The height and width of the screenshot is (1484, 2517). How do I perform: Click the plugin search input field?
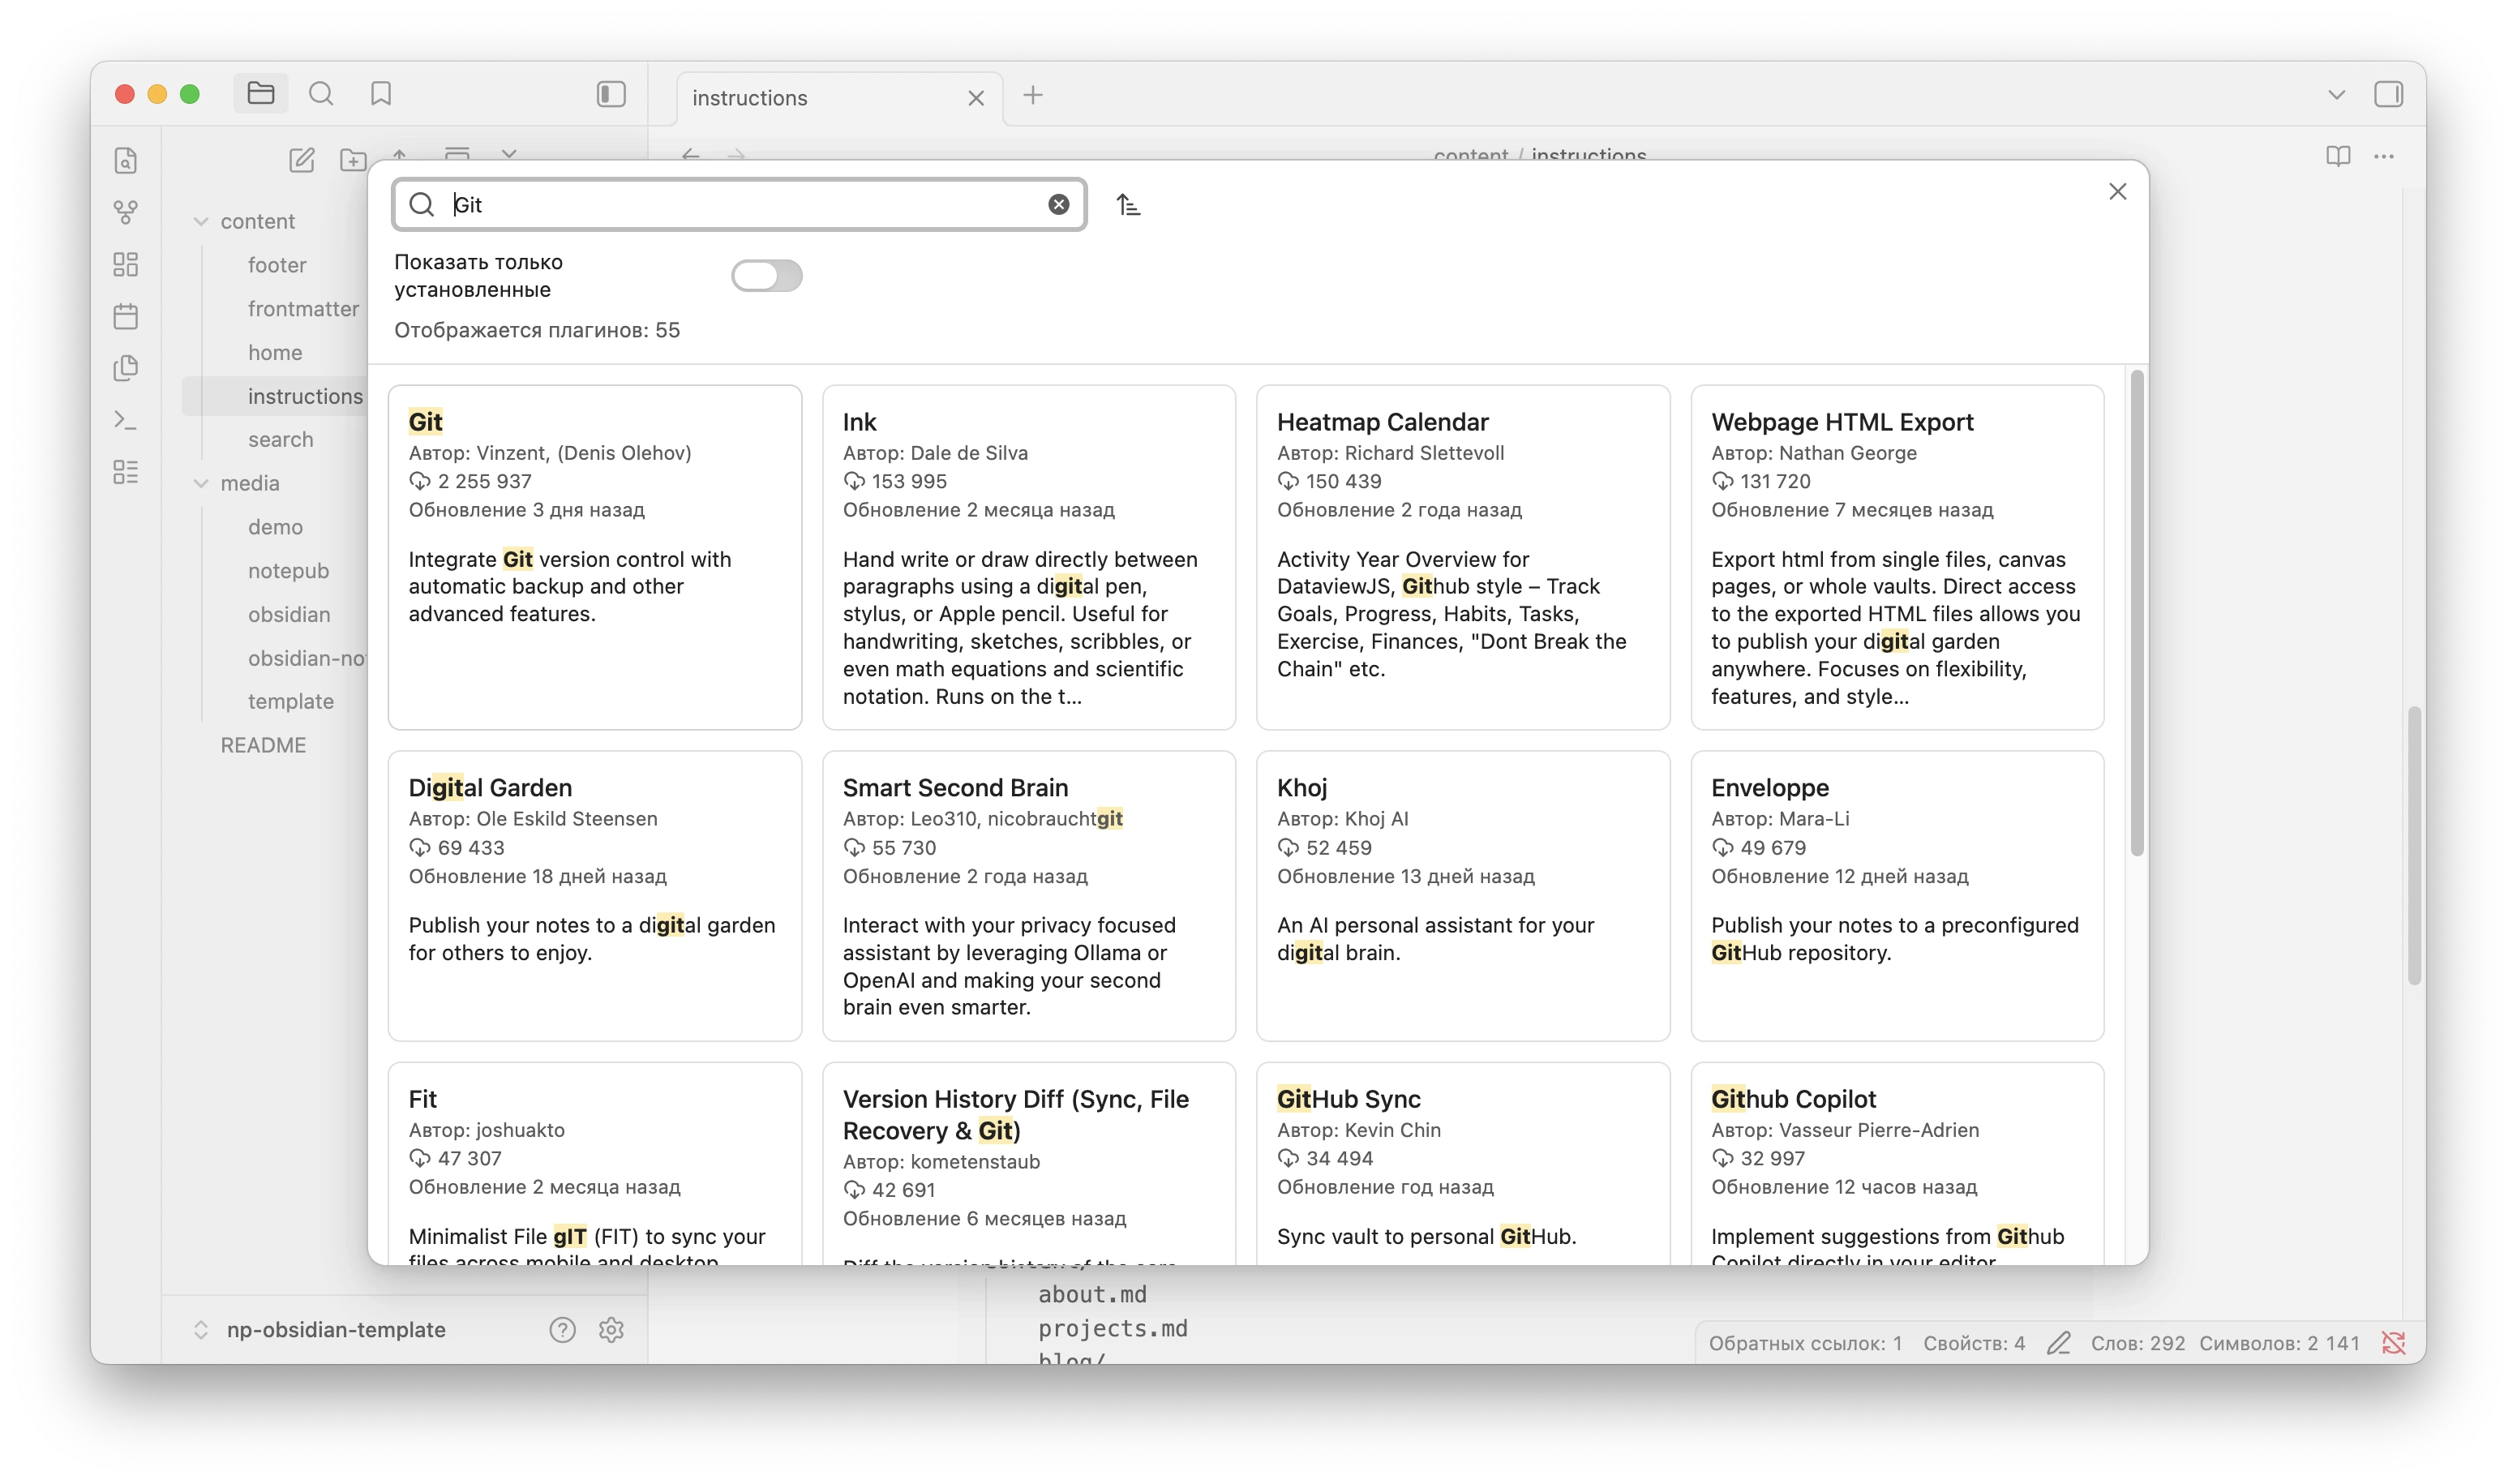(739, 205)
